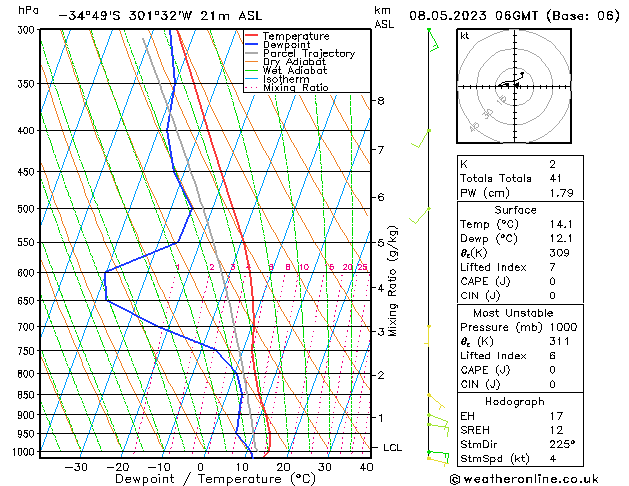Click the weatheronline.co.uk copyright text
Viewport: 629px width, 486px height.
point(524,479)
